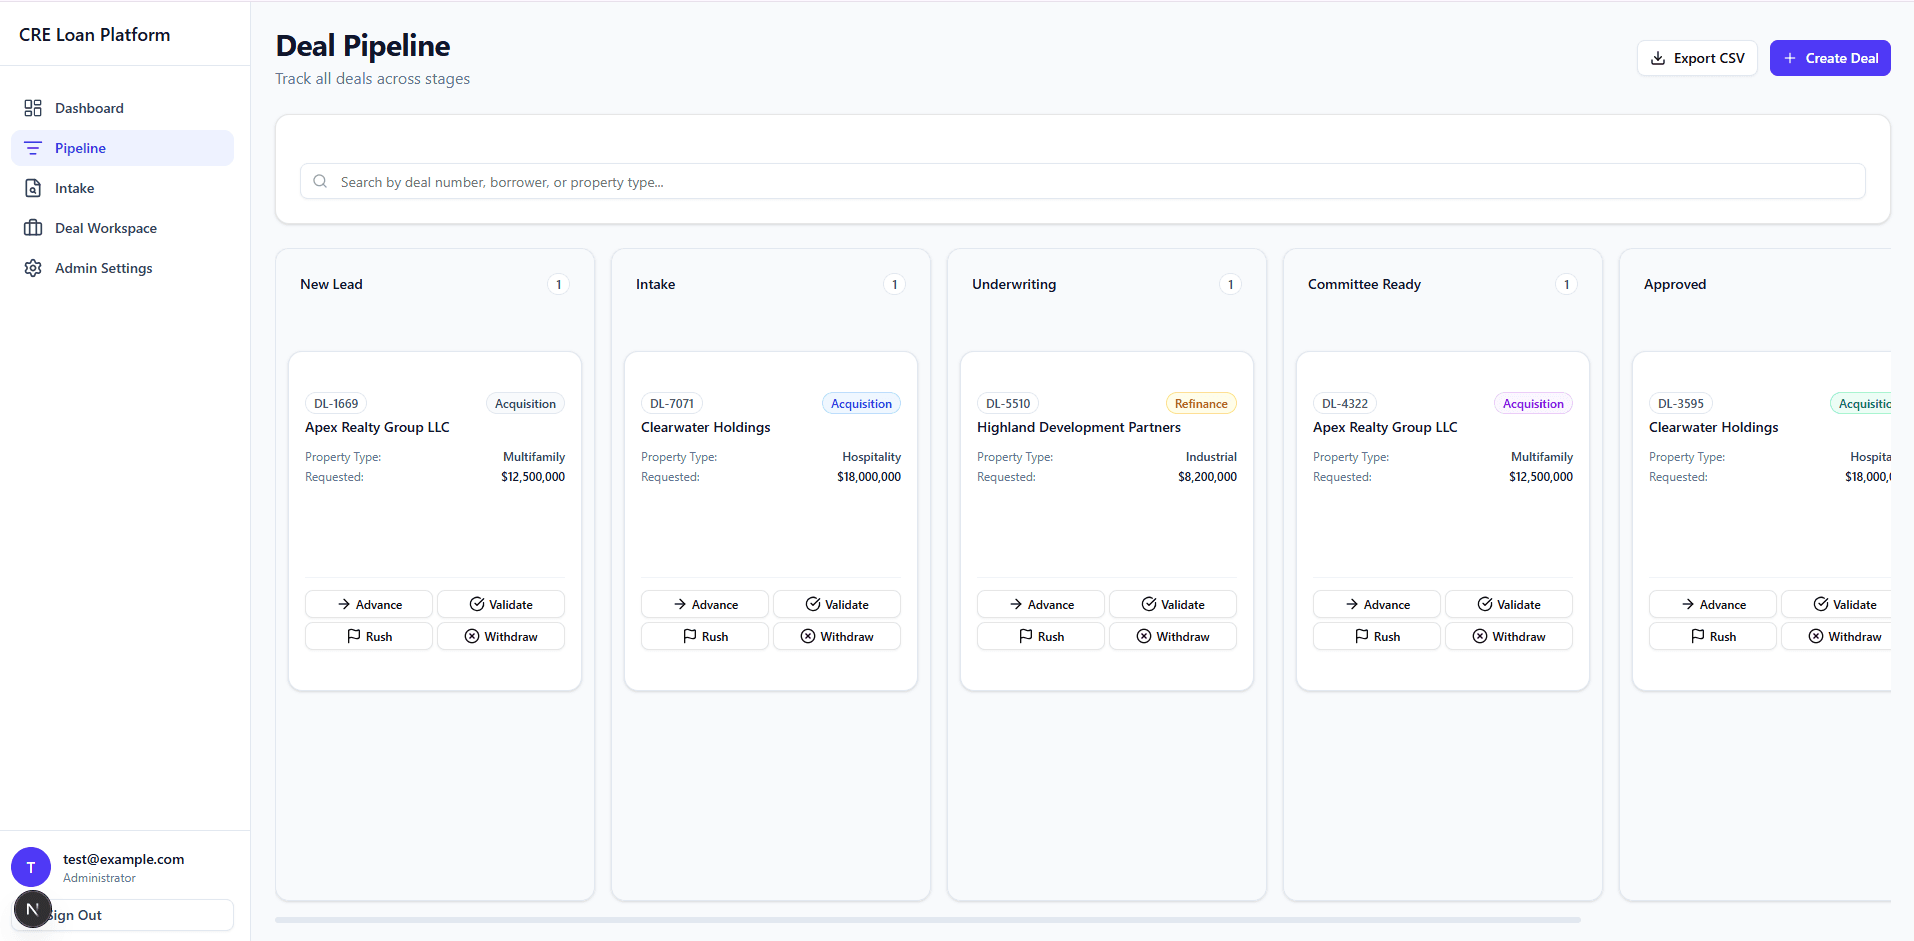
Task: Select Pipeline in the sidebar
Action: pyautogui.click(x=122, y=148)
